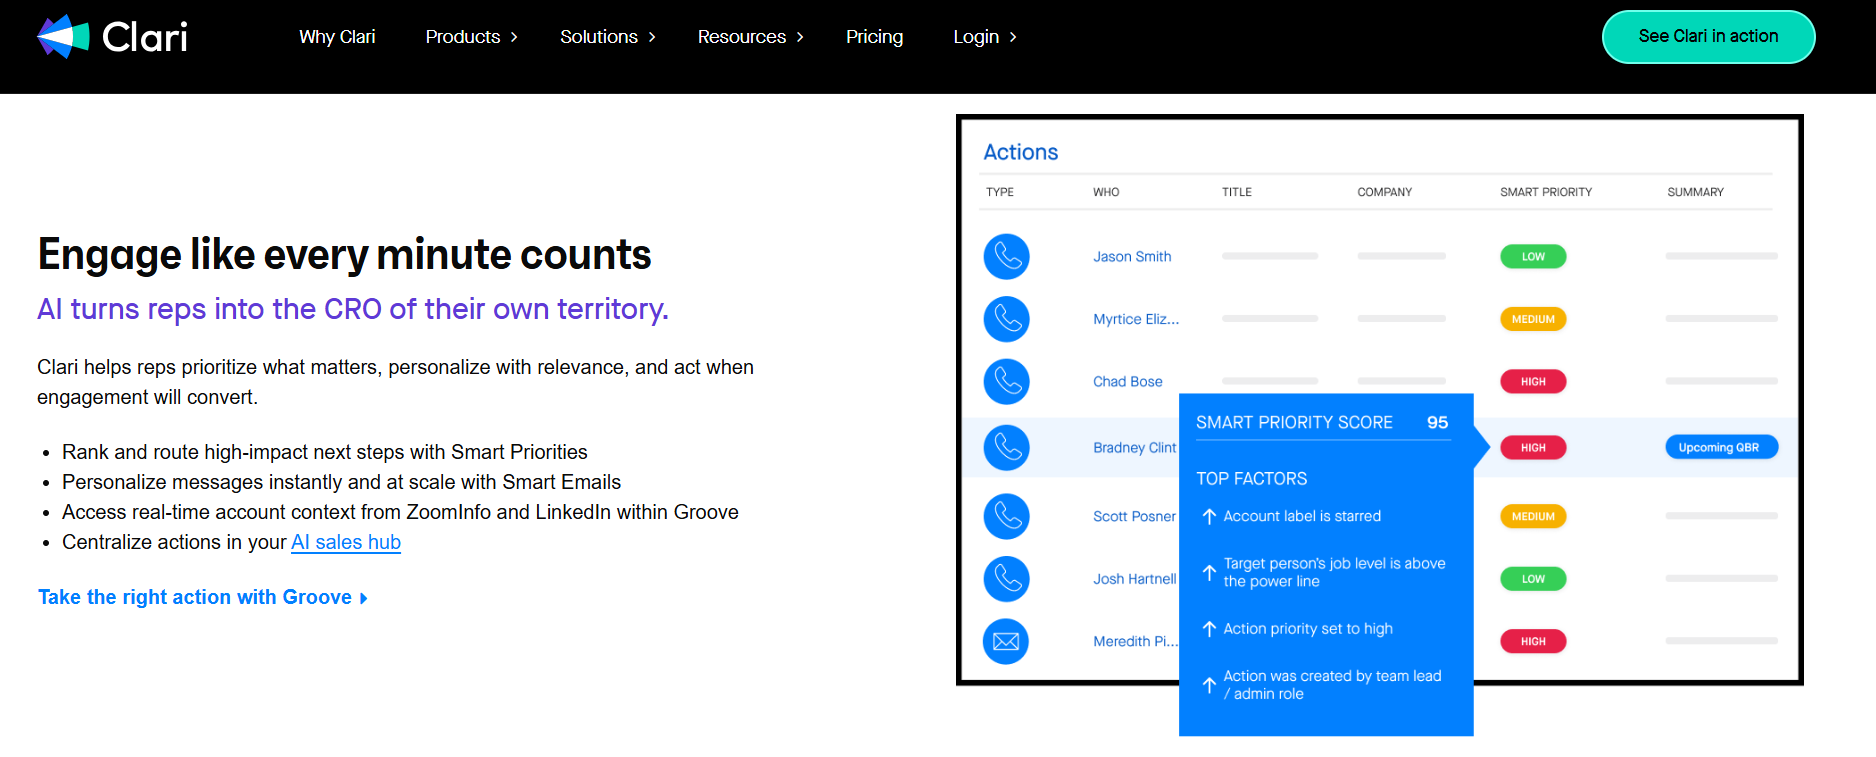Click the Small chevron after Take the right action with Groove
This screenshot has height=757, width=1876.
pyautogui.click(x=364, y=598)
